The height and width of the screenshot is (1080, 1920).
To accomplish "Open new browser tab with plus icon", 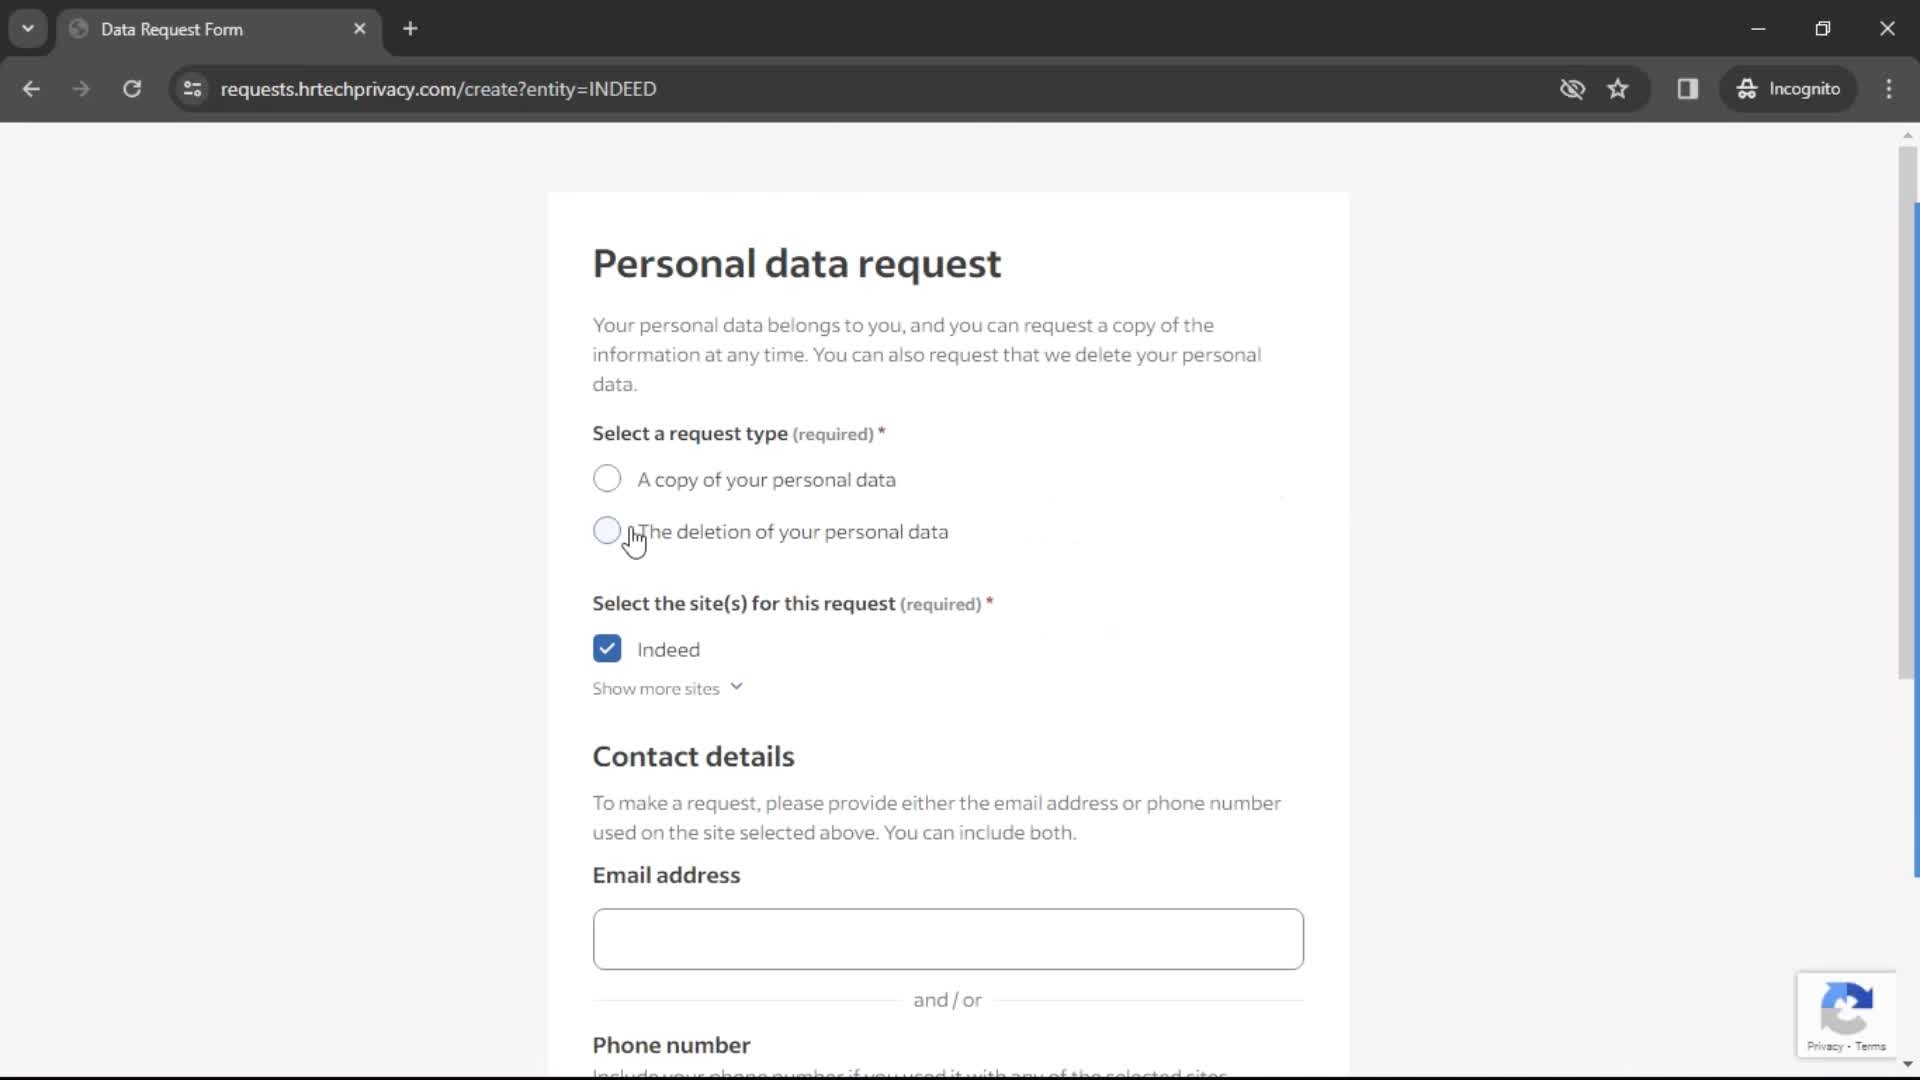I will (x=411, y=29).
